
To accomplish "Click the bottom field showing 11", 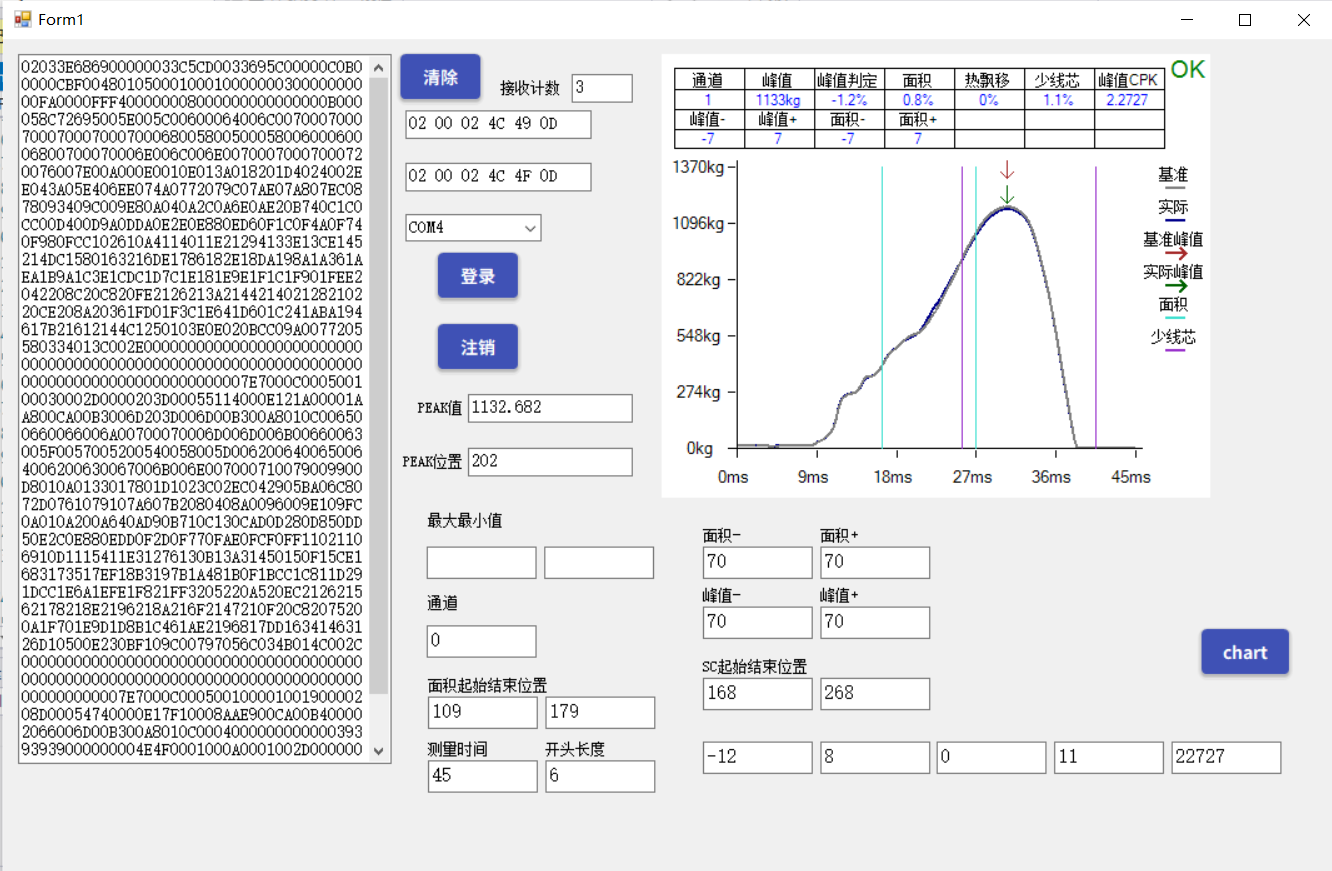I will tap(1108, 757).
